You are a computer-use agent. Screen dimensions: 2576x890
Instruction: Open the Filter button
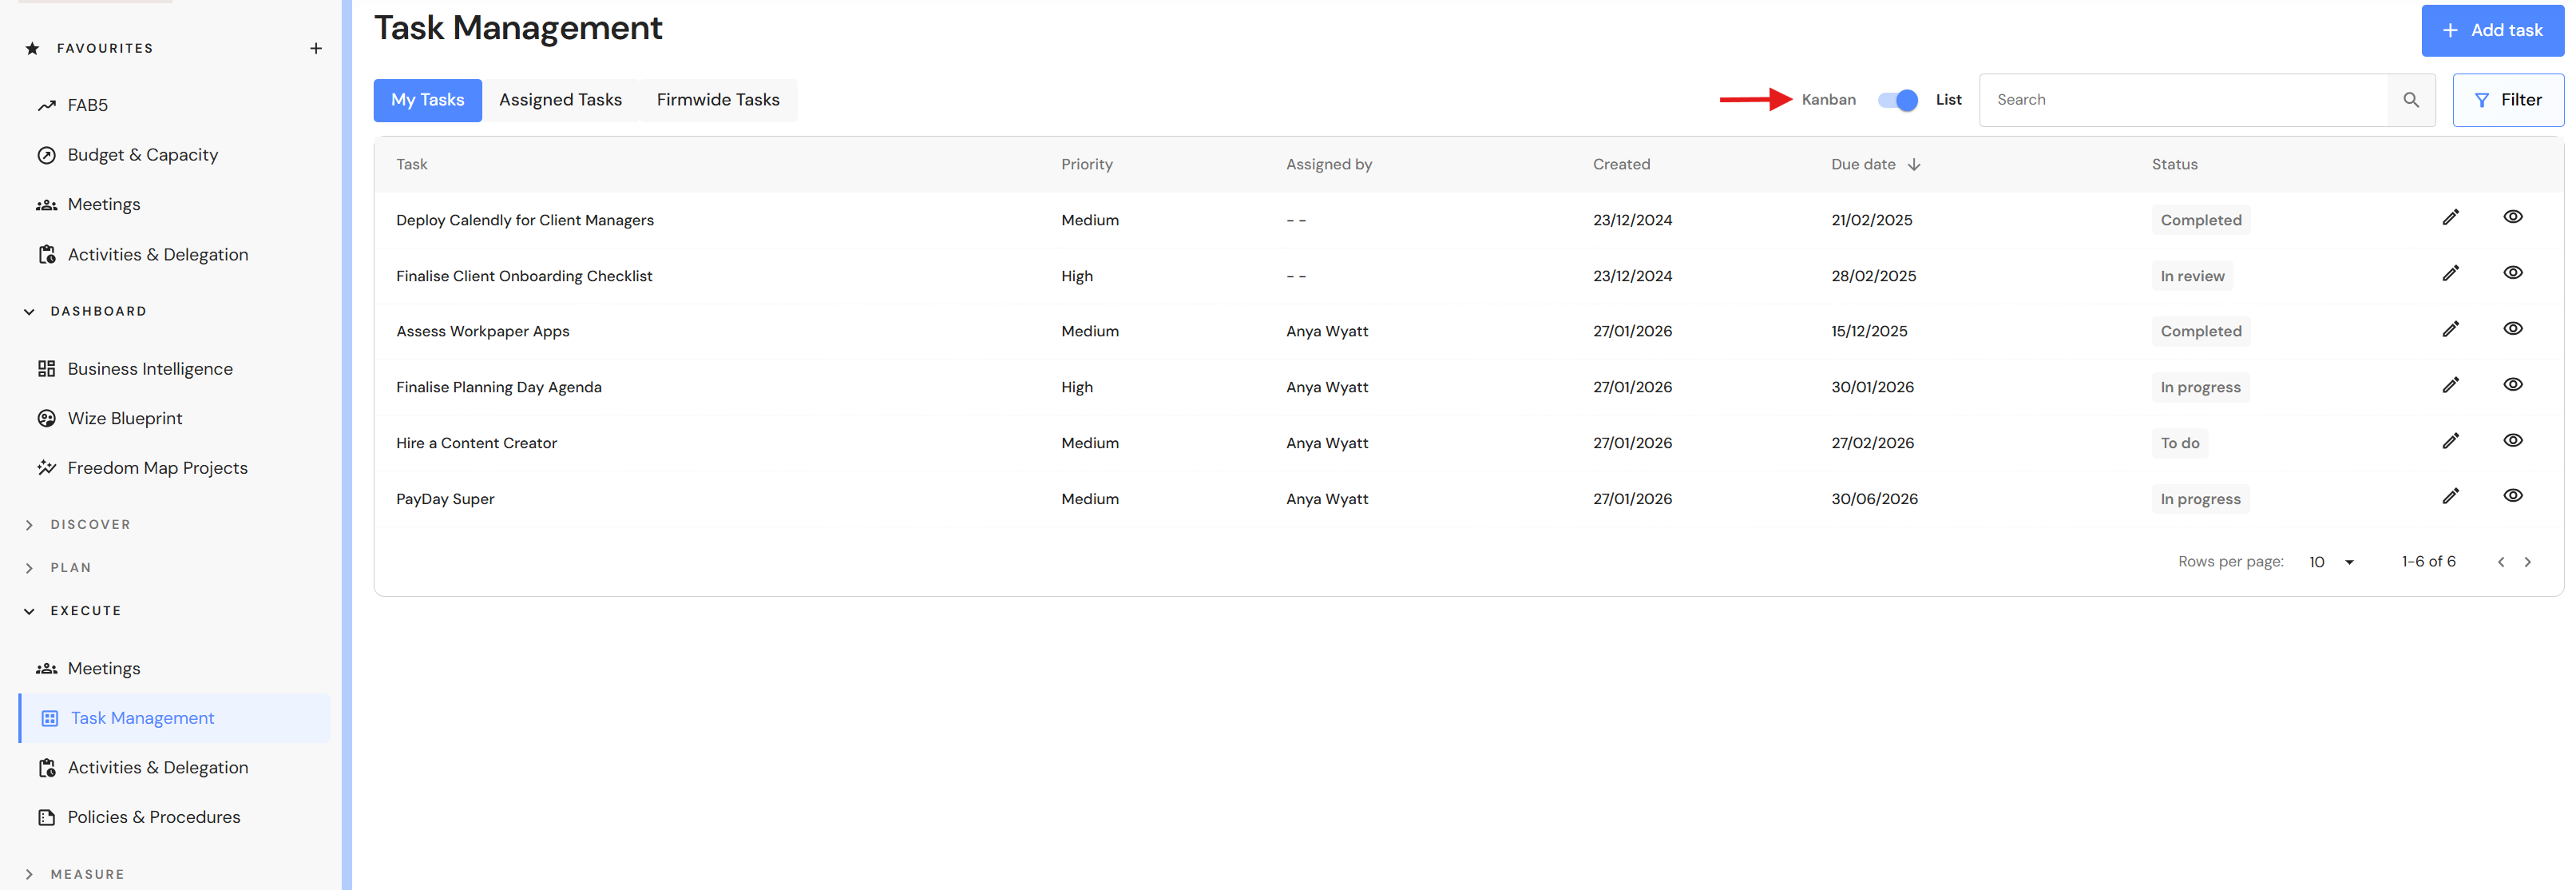point(2507,100)
